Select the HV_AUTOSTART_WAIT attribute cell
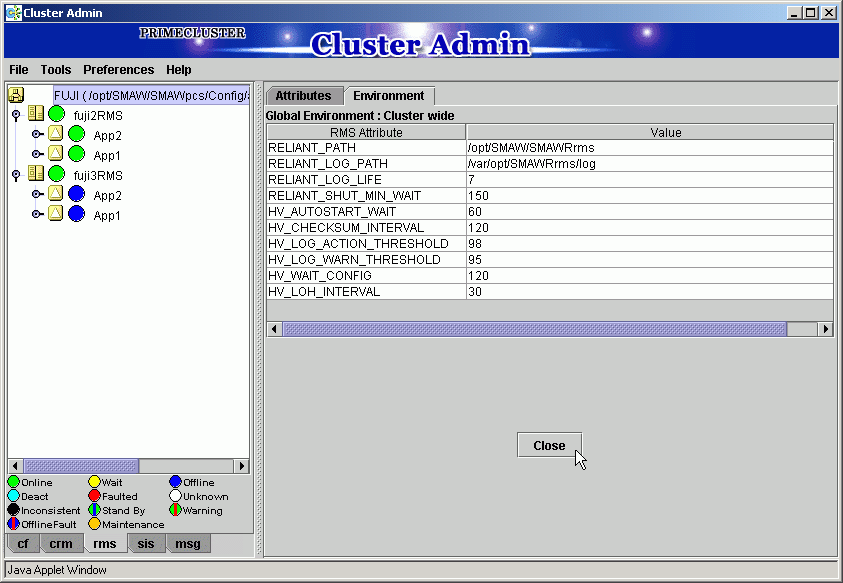The height and width of the screenshot is (583, 843). click(366, 212)
